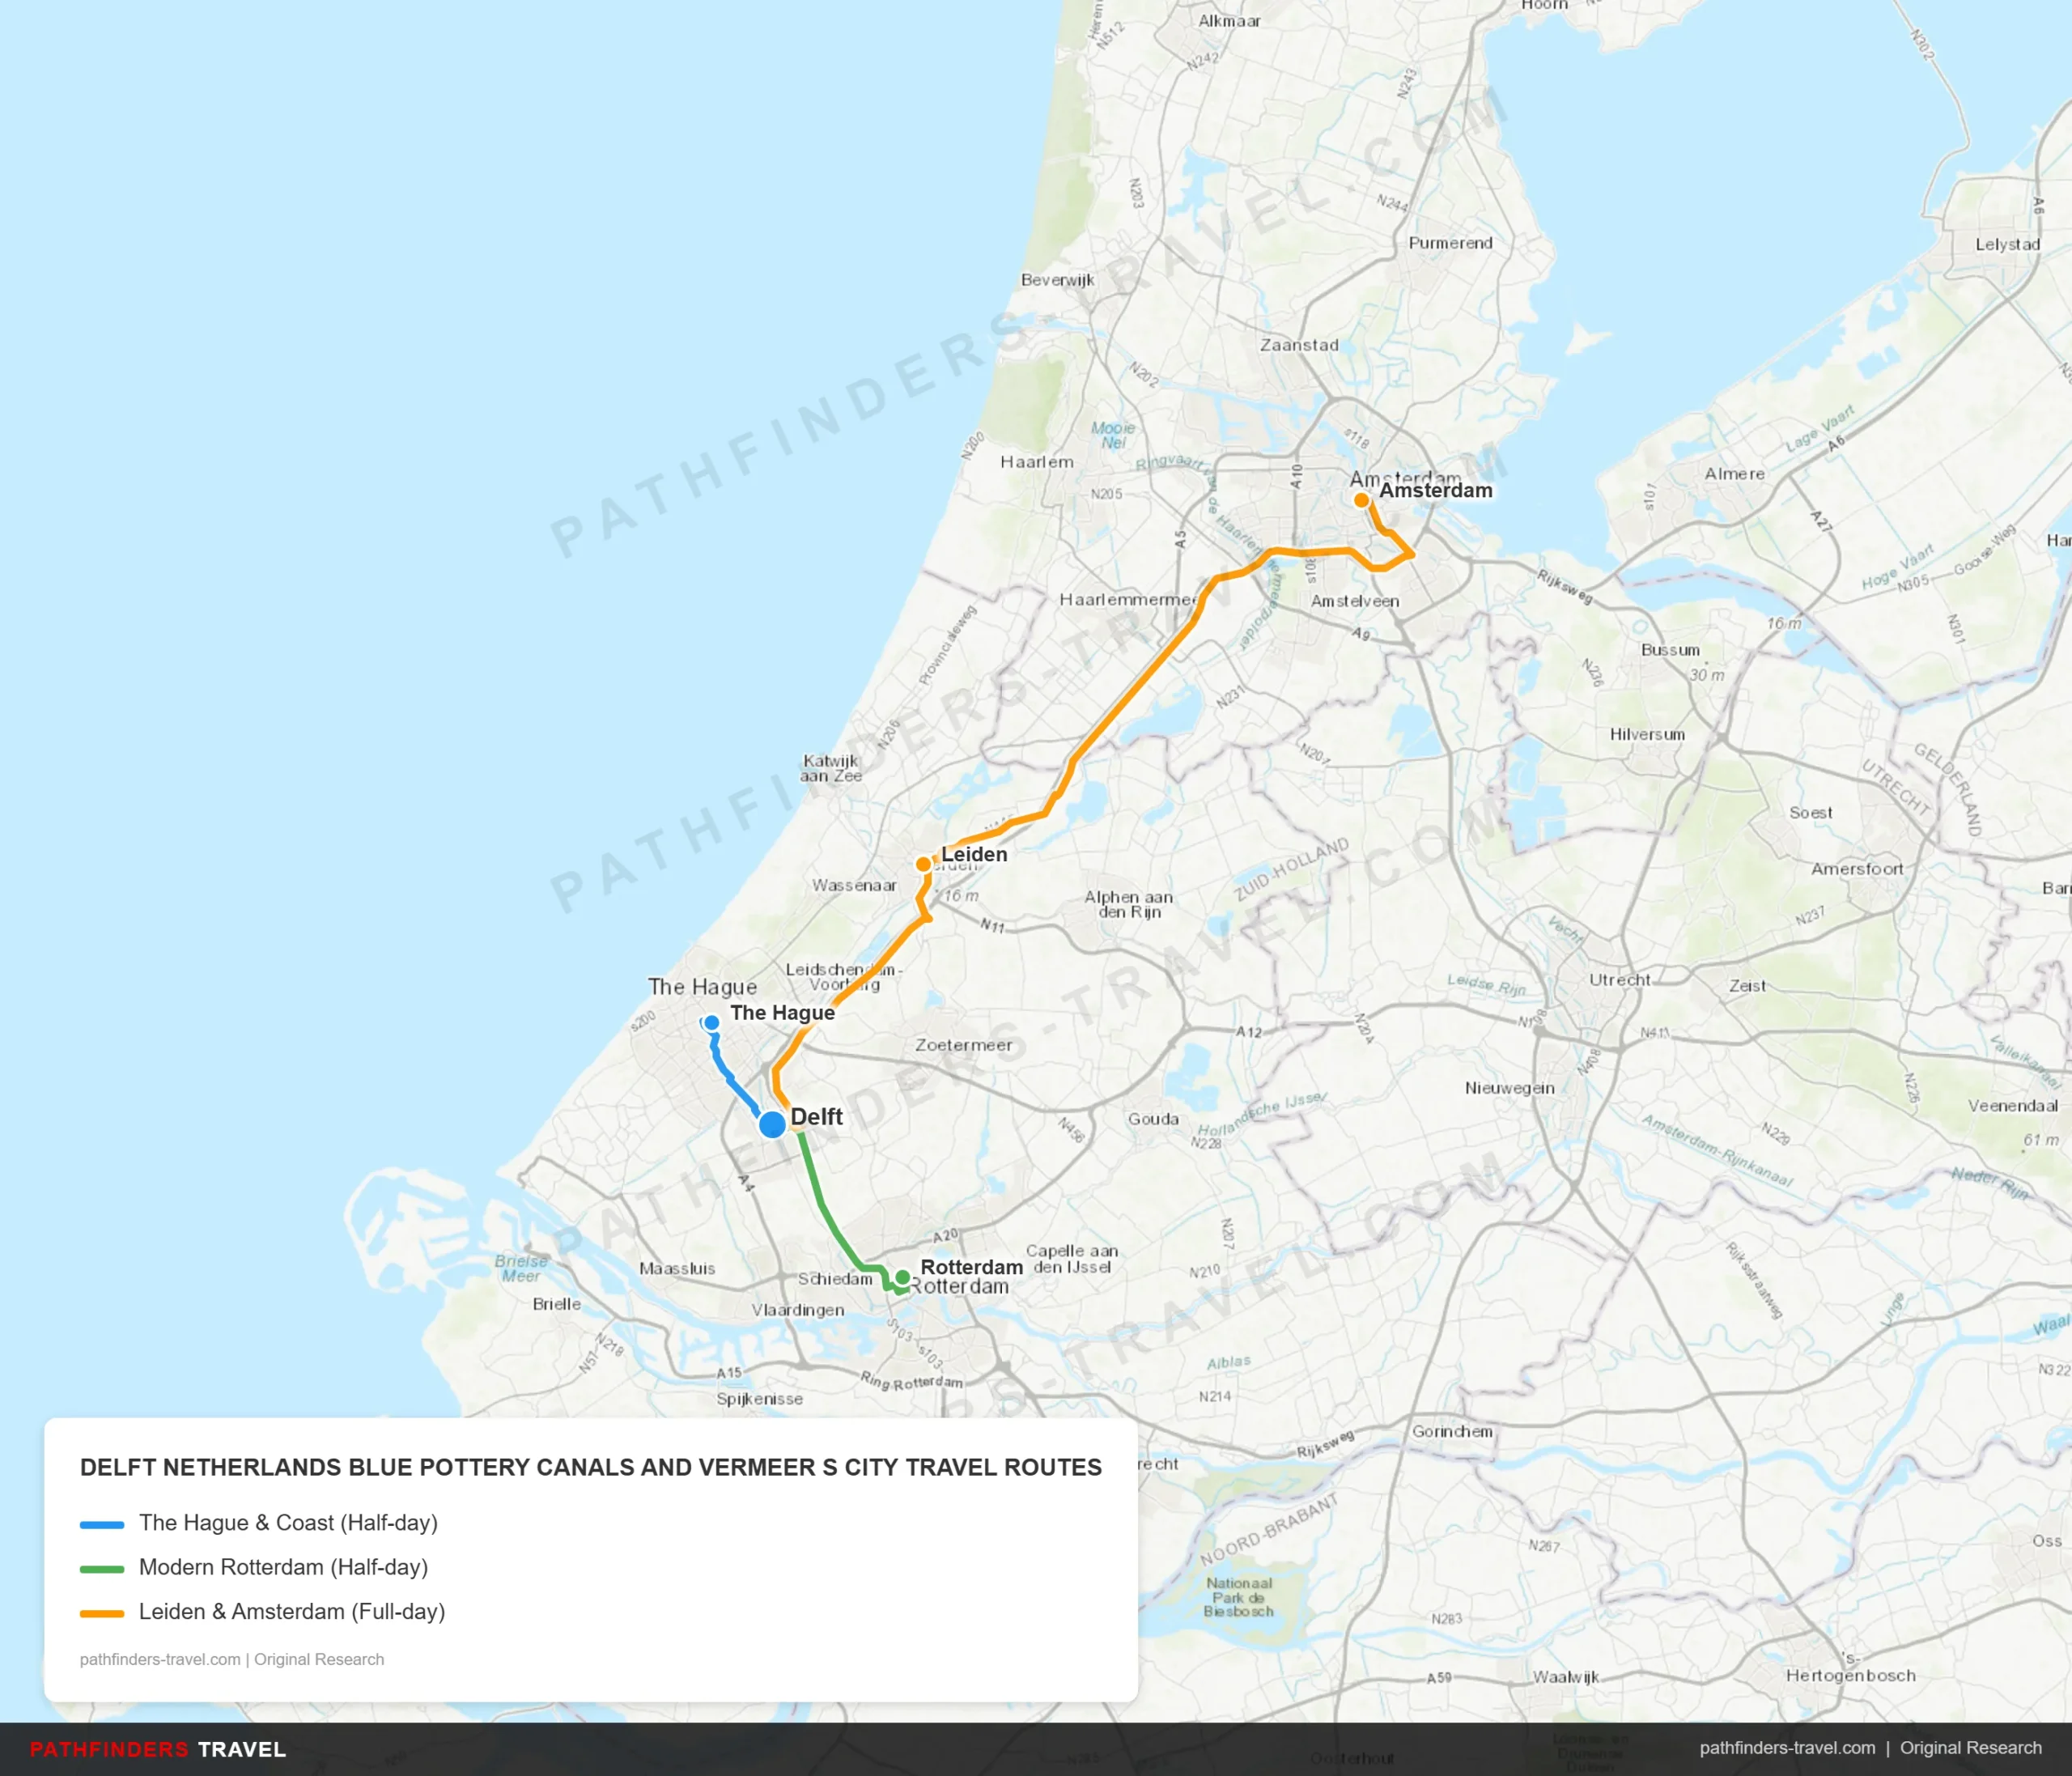2072x1776 pixels.
Task: Click the "Alkmaar" city label
Action: click(x=1229, y=21)
